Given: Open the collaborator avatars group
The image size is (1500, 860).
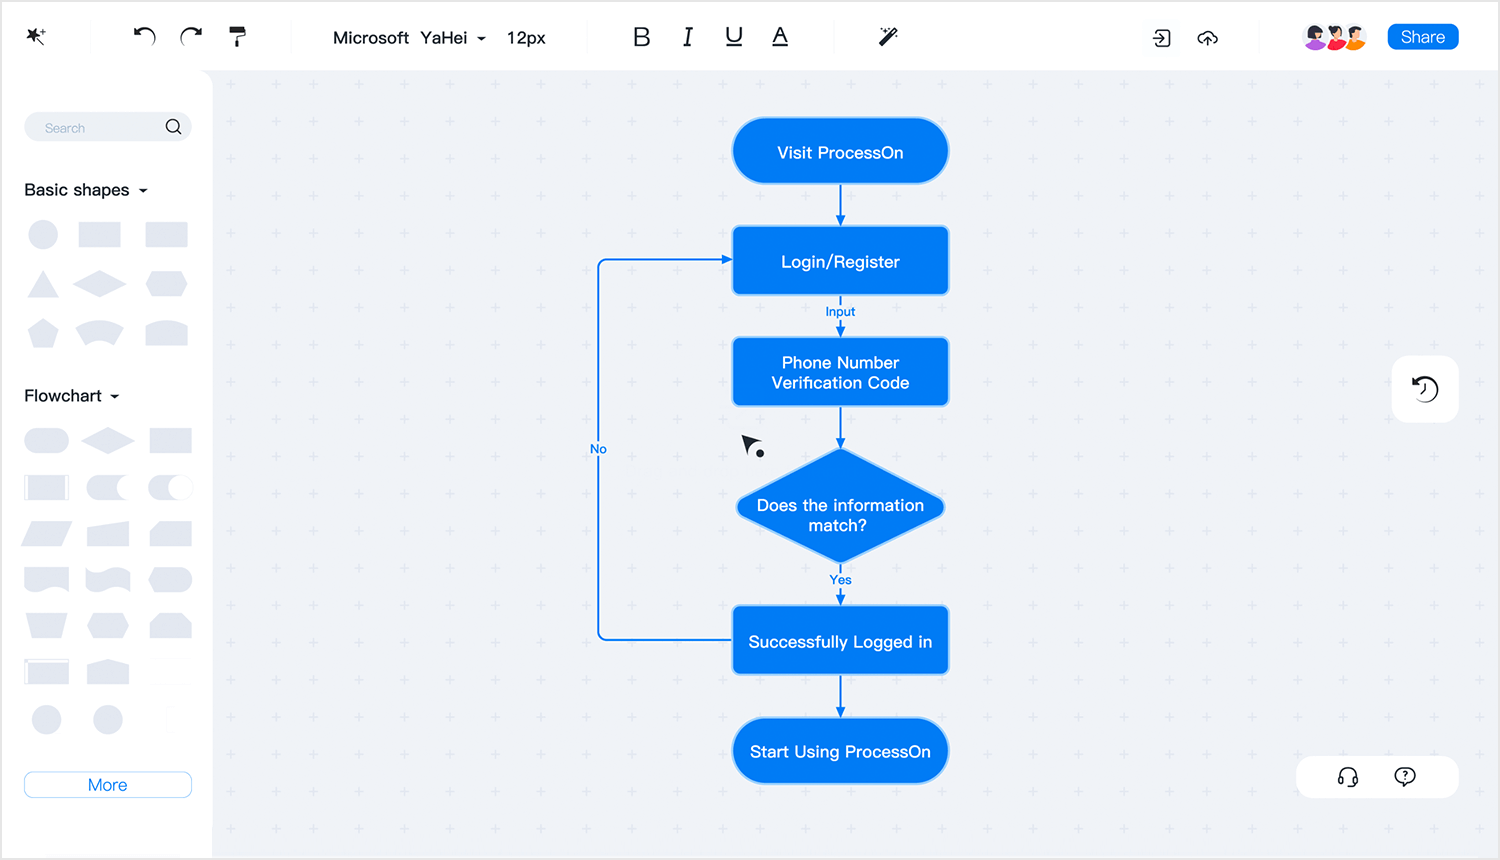Looking at the screenshot, I should (x=1335, y=38).
